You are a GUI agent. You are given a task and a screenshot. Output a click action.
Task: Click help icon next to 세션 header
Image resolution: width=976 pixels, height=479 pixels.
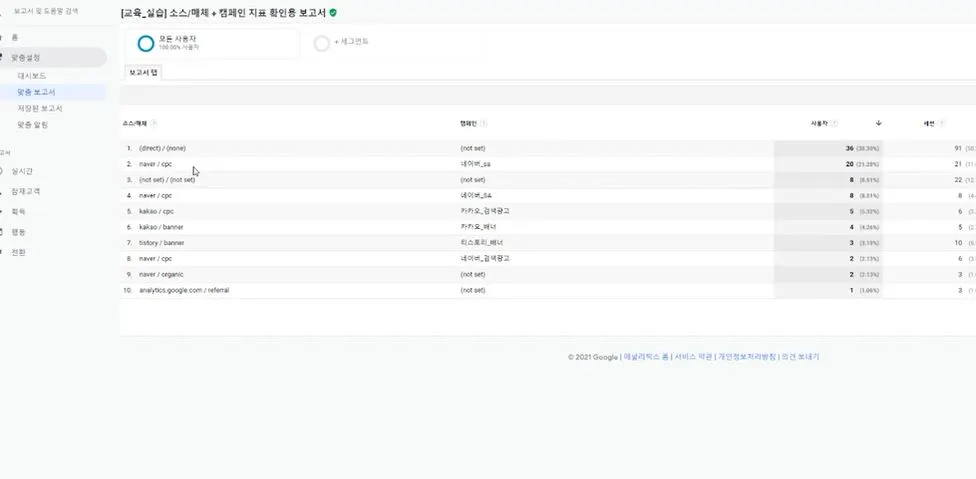[x=941, y=123]
